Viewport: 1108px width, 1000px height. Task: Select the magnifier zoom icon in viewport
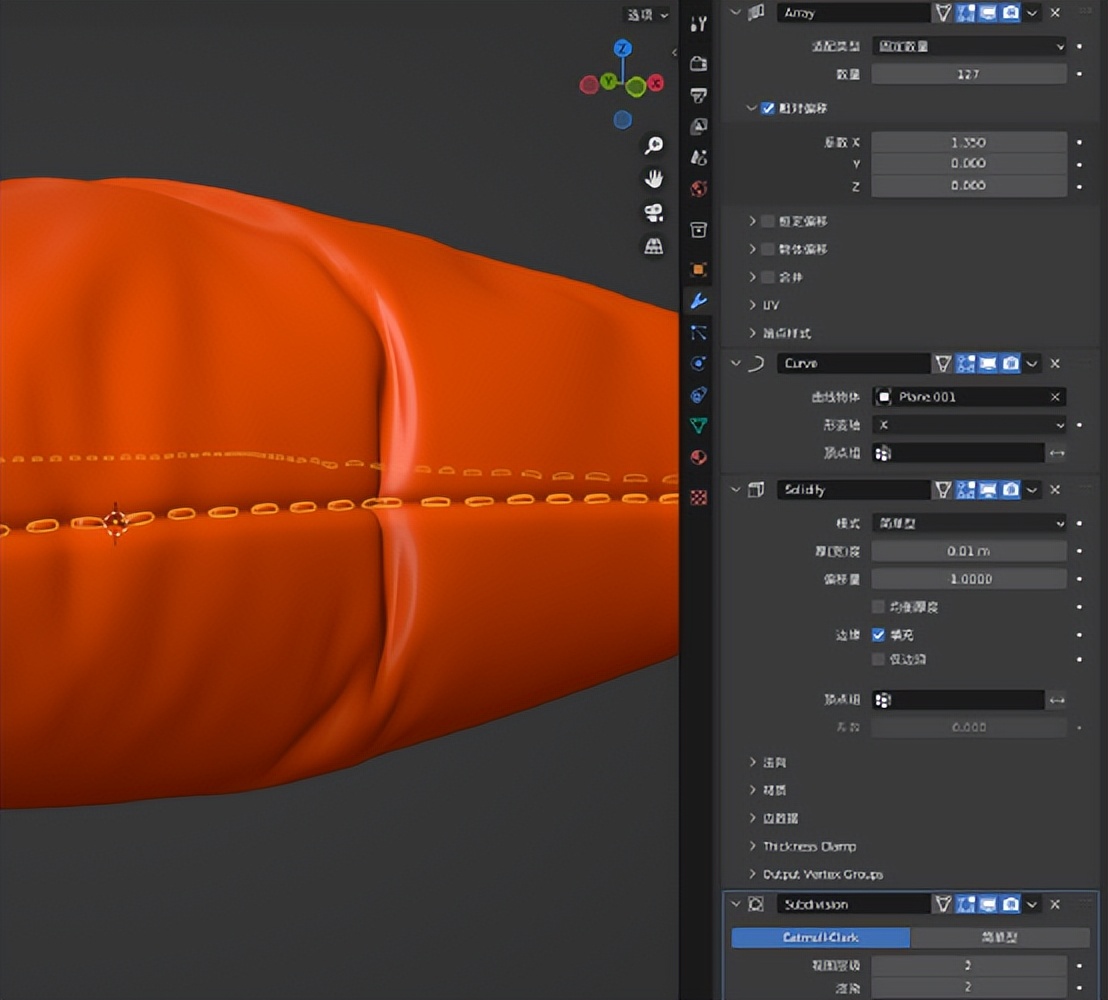[x=654, y=145]
